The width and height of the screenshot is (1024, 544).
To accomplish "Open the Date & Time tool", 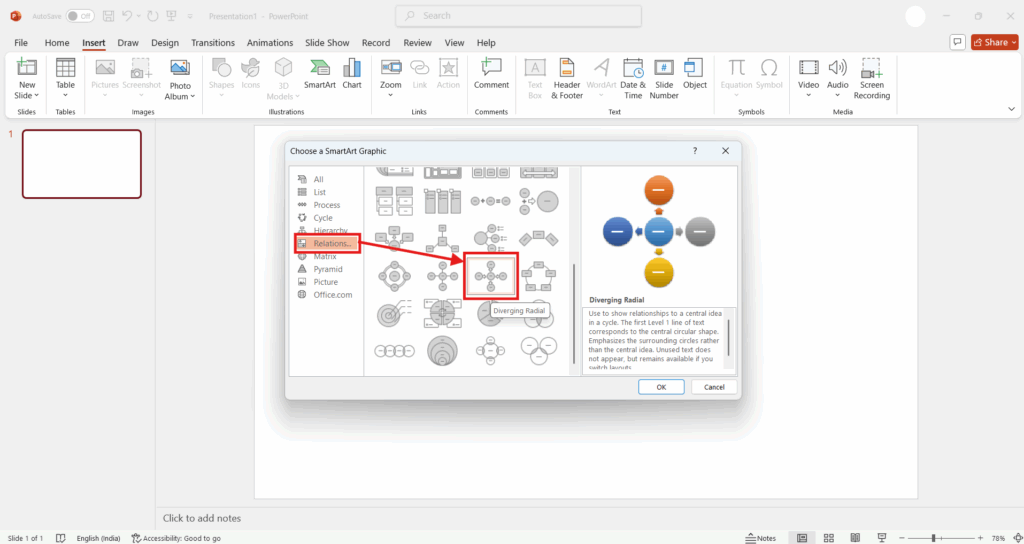I will coord(632,78).
